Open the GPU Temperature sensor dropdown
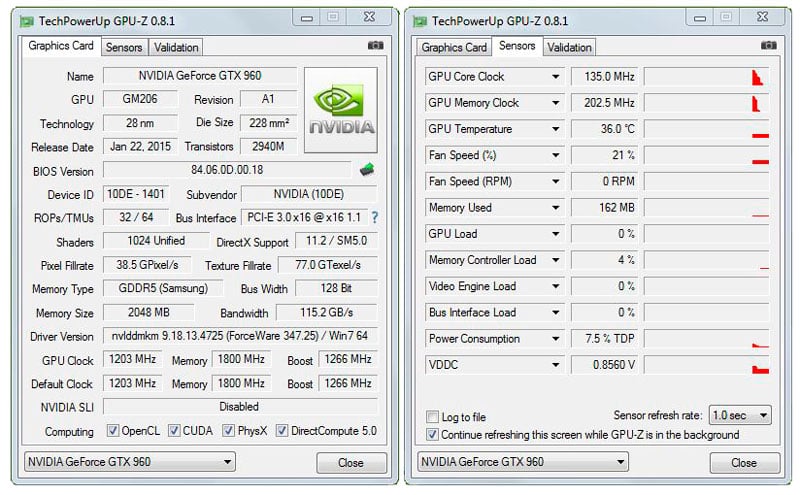Viewport: 800px width, 495px height. (556, 129)
